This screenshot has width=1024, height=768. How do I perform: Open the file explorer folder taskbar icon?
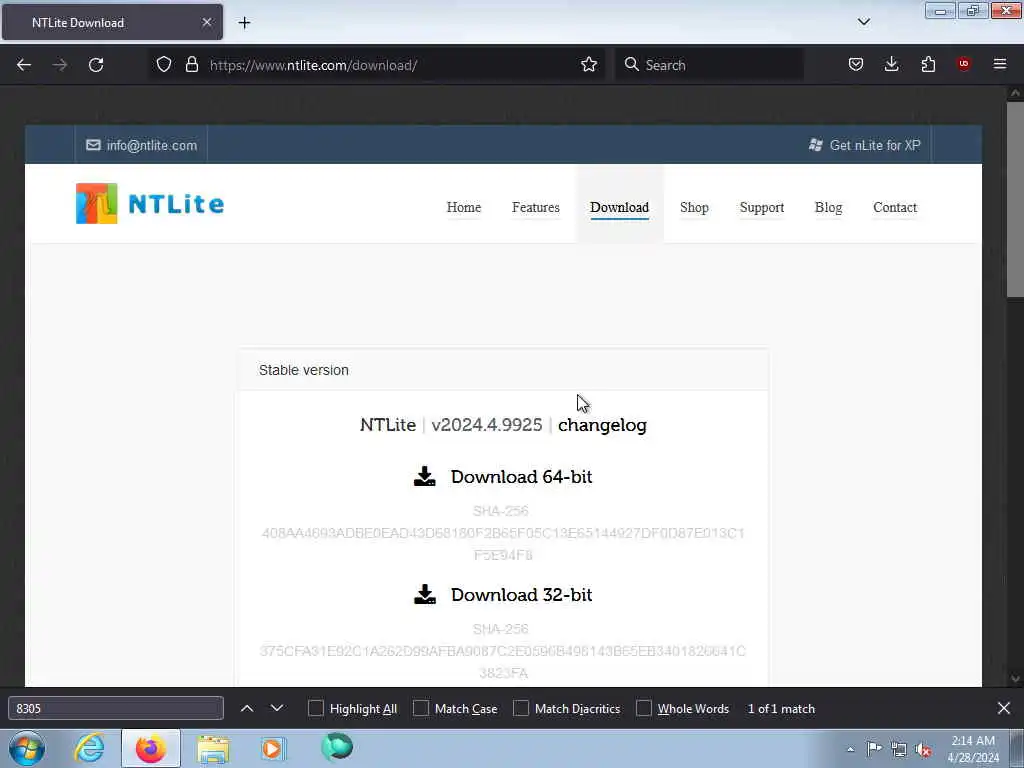[213, 749]
